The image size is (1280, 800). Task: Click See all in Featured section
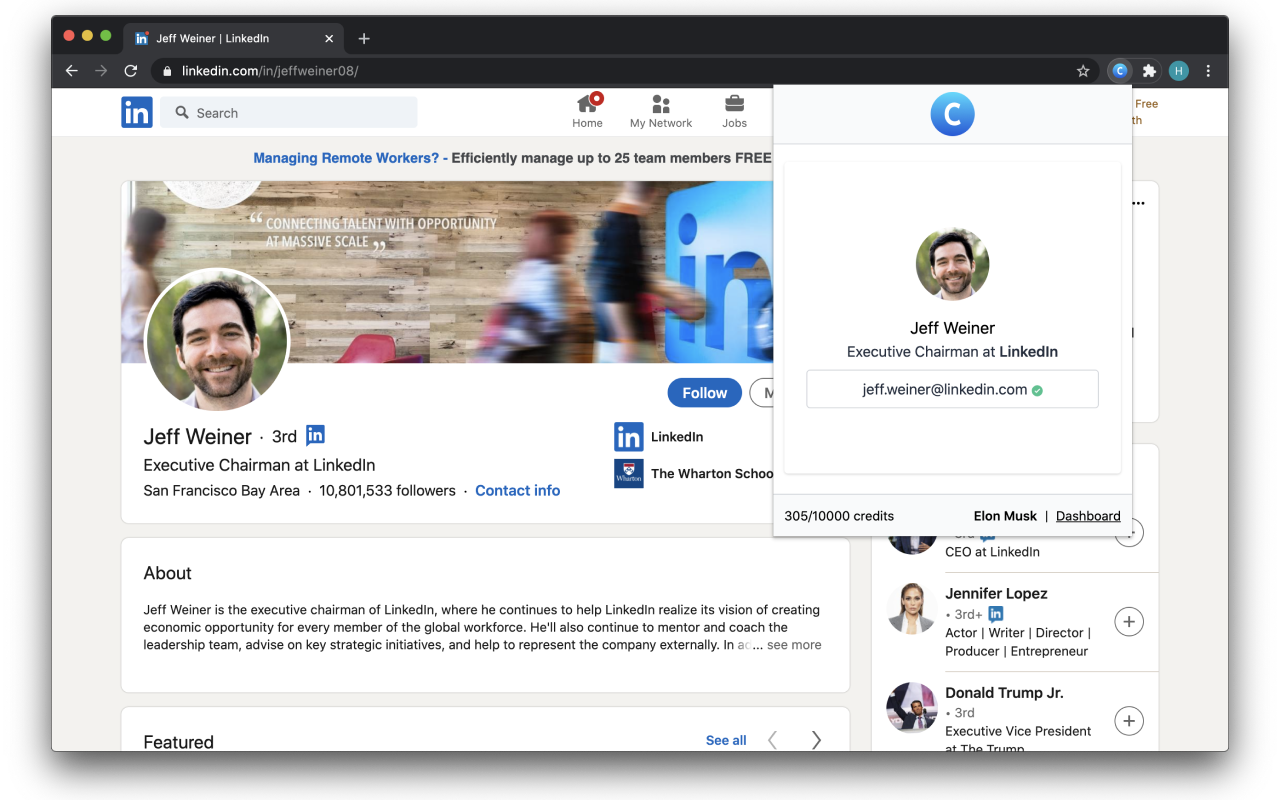click(726, 740)
